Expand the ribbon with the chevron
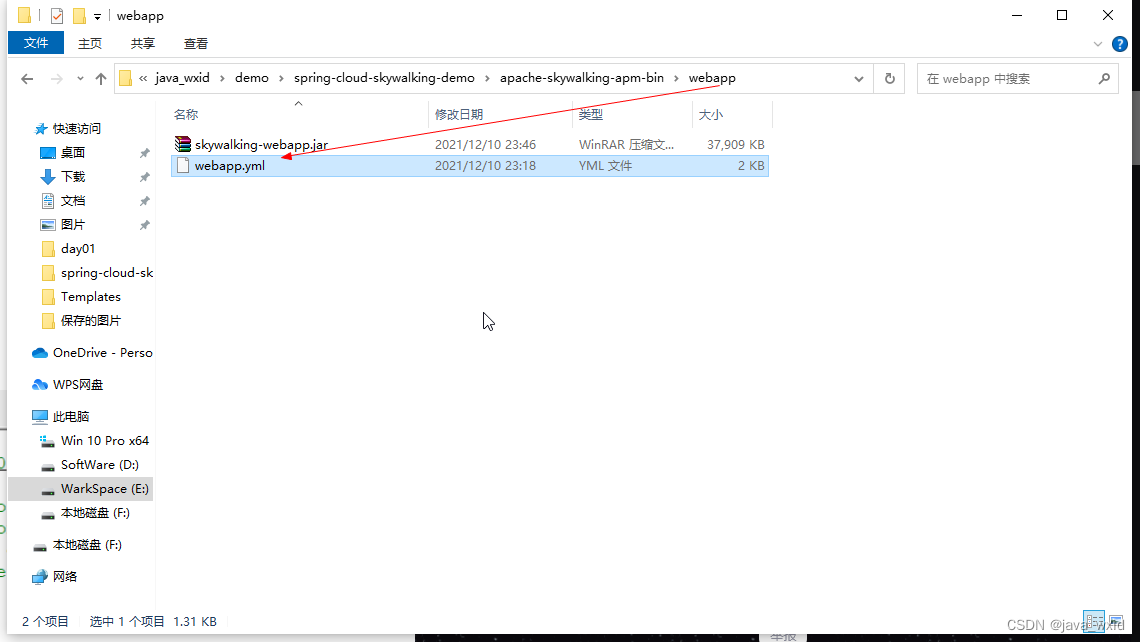Screen dimensions: 1140x642 pyautogui.click(x=1098, y=44)
